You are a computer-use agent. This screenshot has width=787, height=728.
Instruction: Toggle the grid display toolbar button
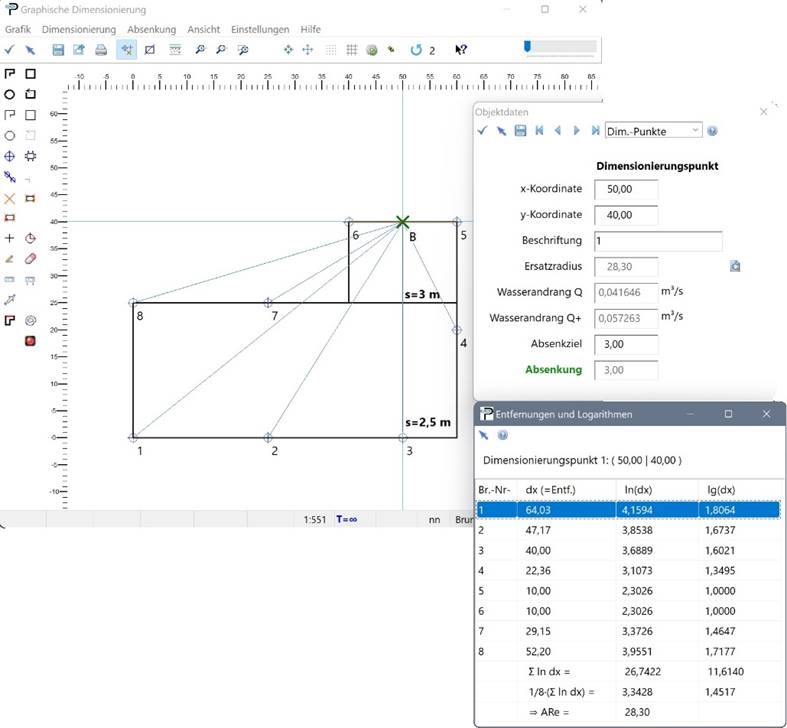(x=352, y=49)
